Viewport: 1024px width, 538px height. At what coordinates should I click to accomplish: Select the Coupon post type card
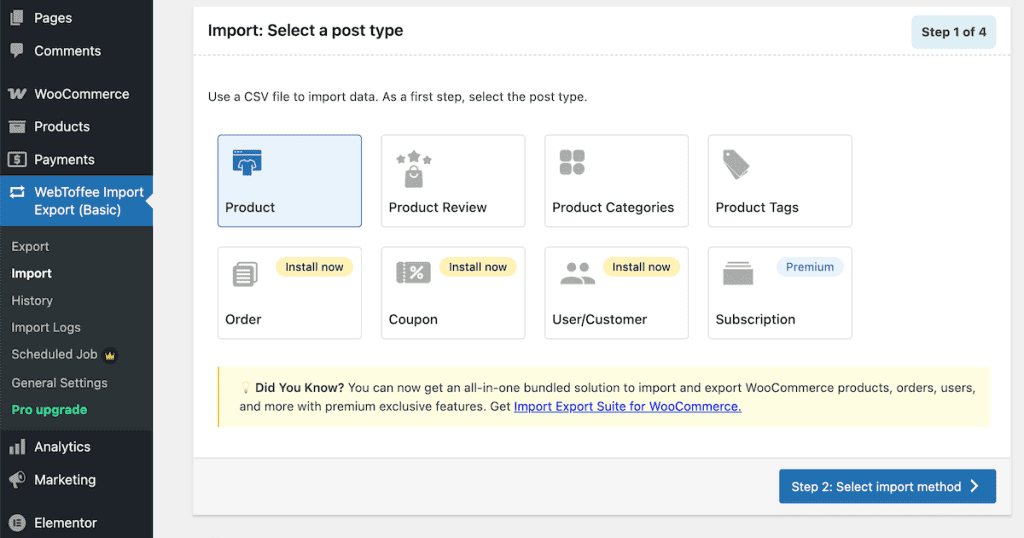tap(453, 293)
